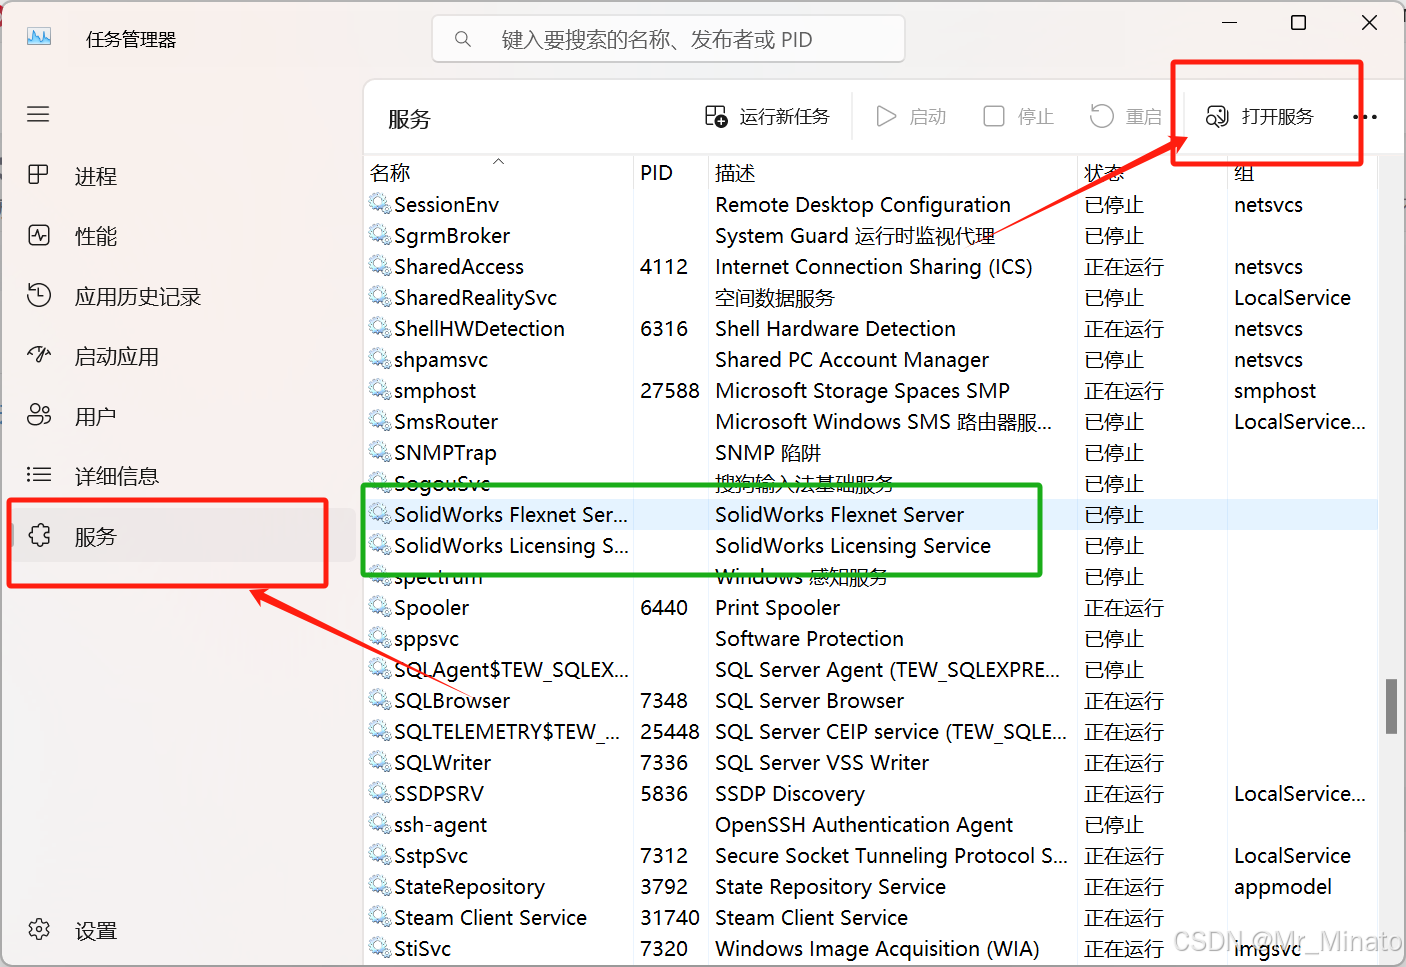Click the Stop (停止) square icon
1406x967 pixels.
click(x=994, y=116)
